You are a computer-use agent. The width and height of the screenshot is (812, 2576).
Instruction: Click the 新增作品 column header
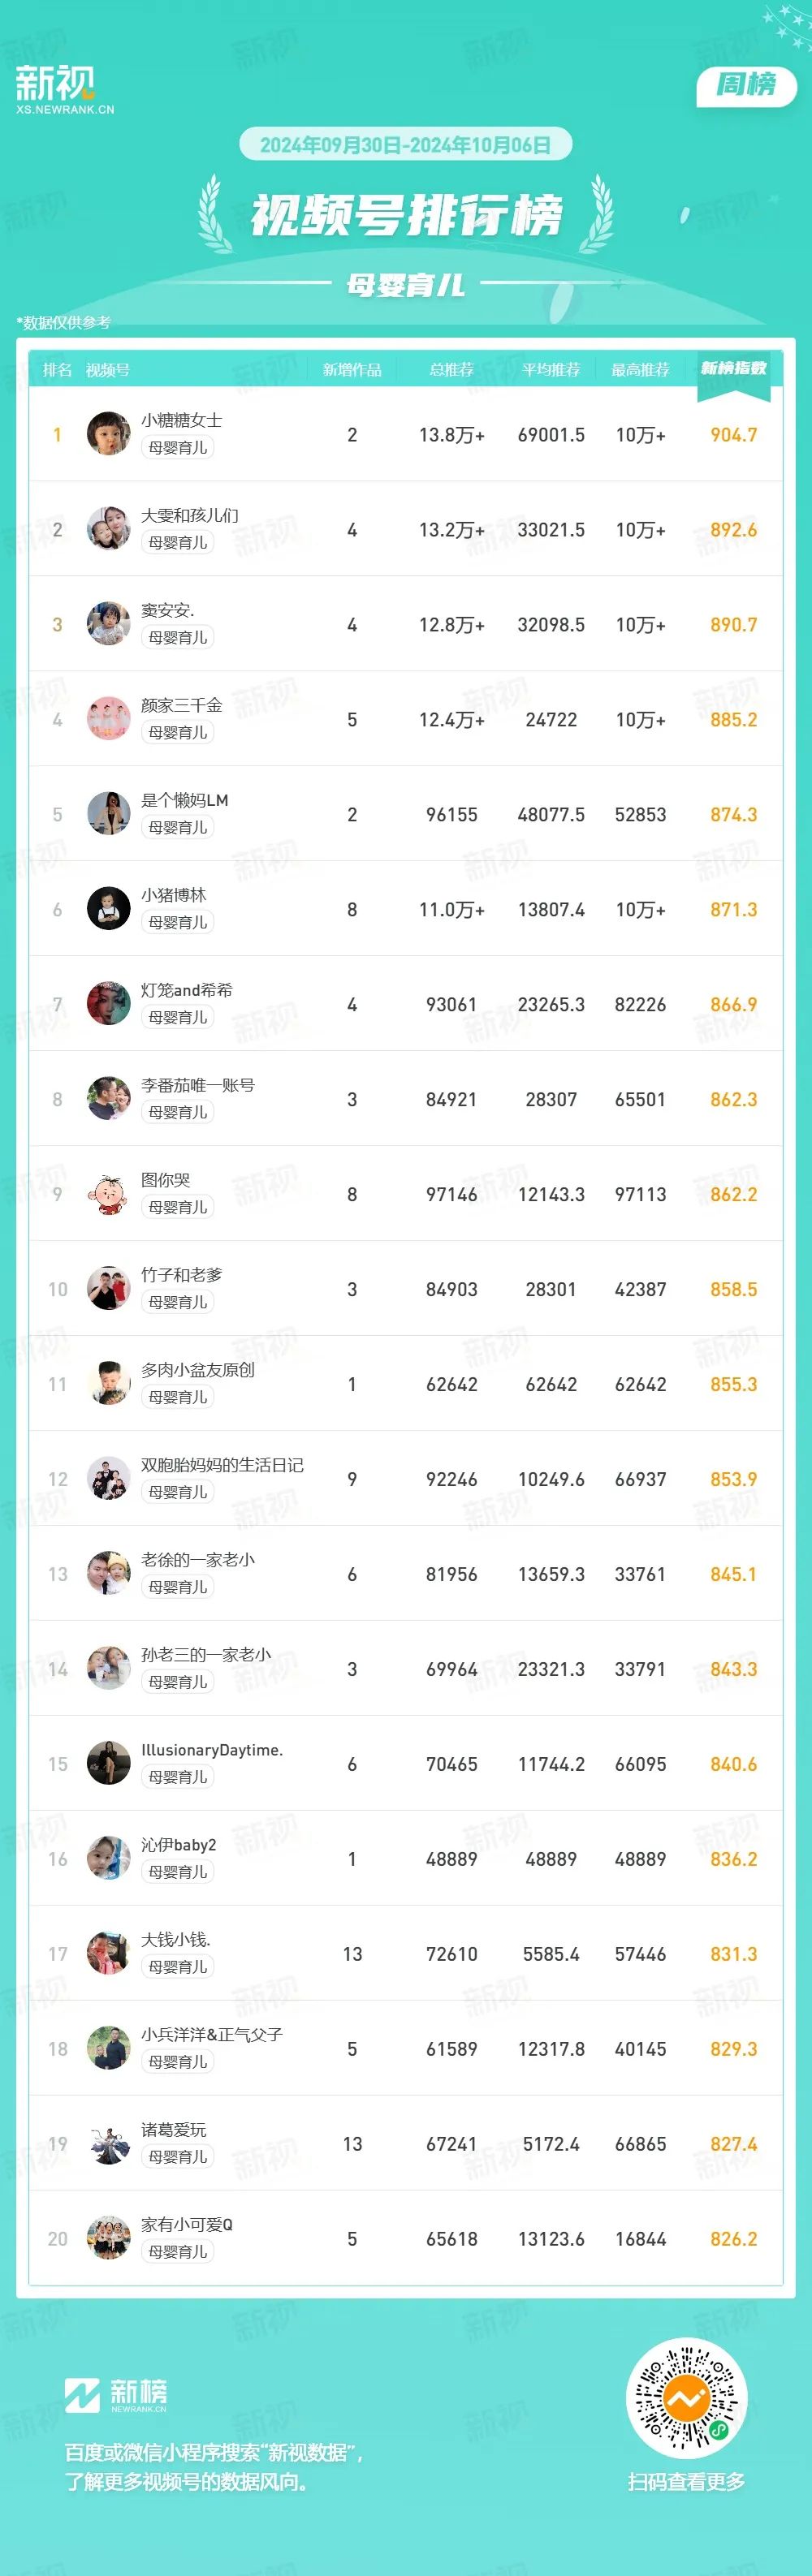click(352, 370)
